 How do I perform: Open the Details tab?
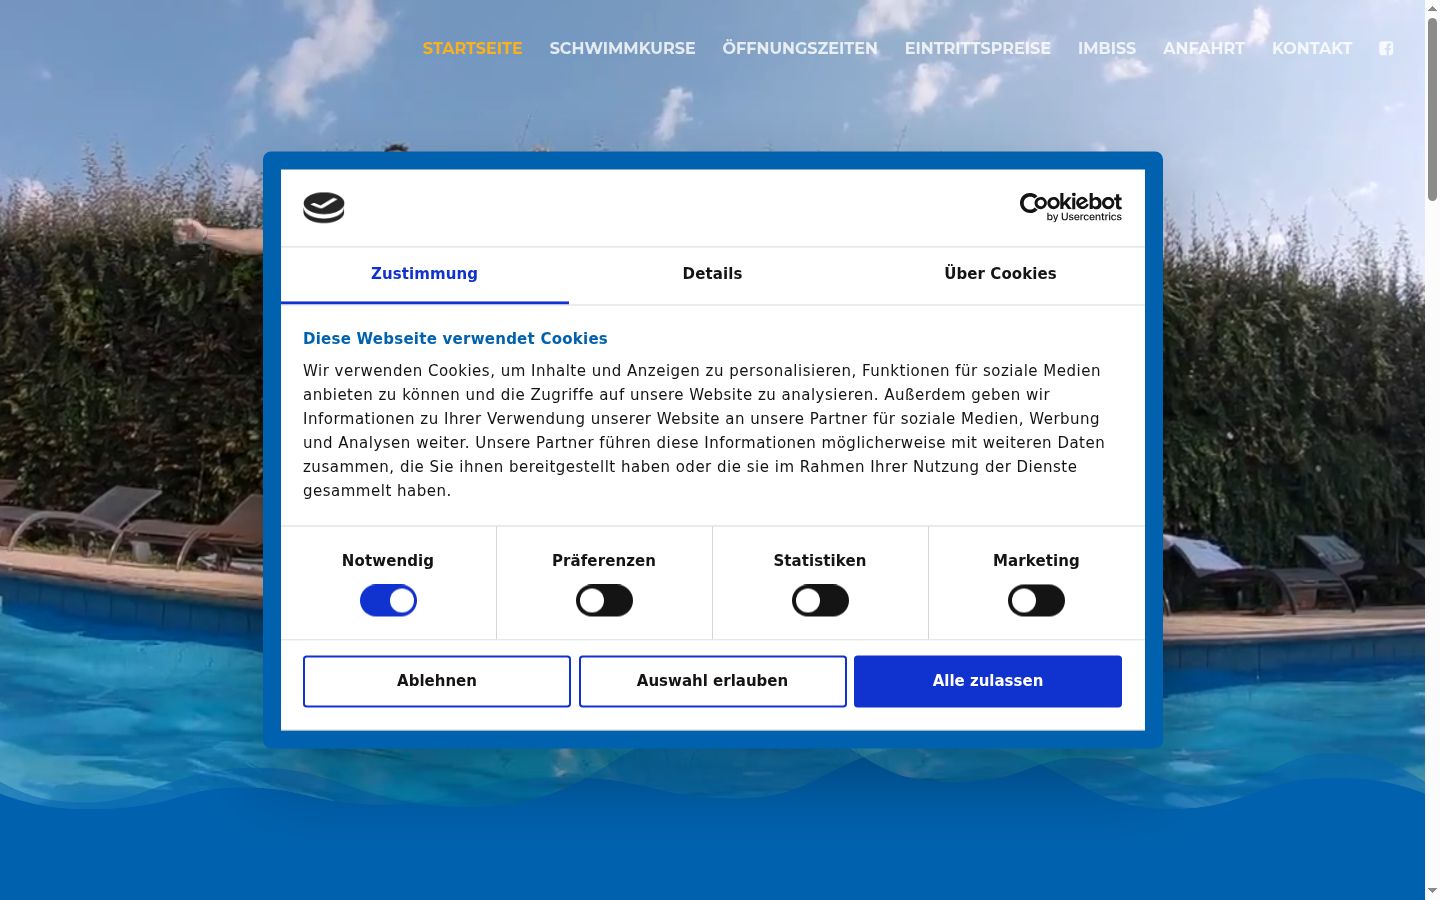[x=712, y=274]
